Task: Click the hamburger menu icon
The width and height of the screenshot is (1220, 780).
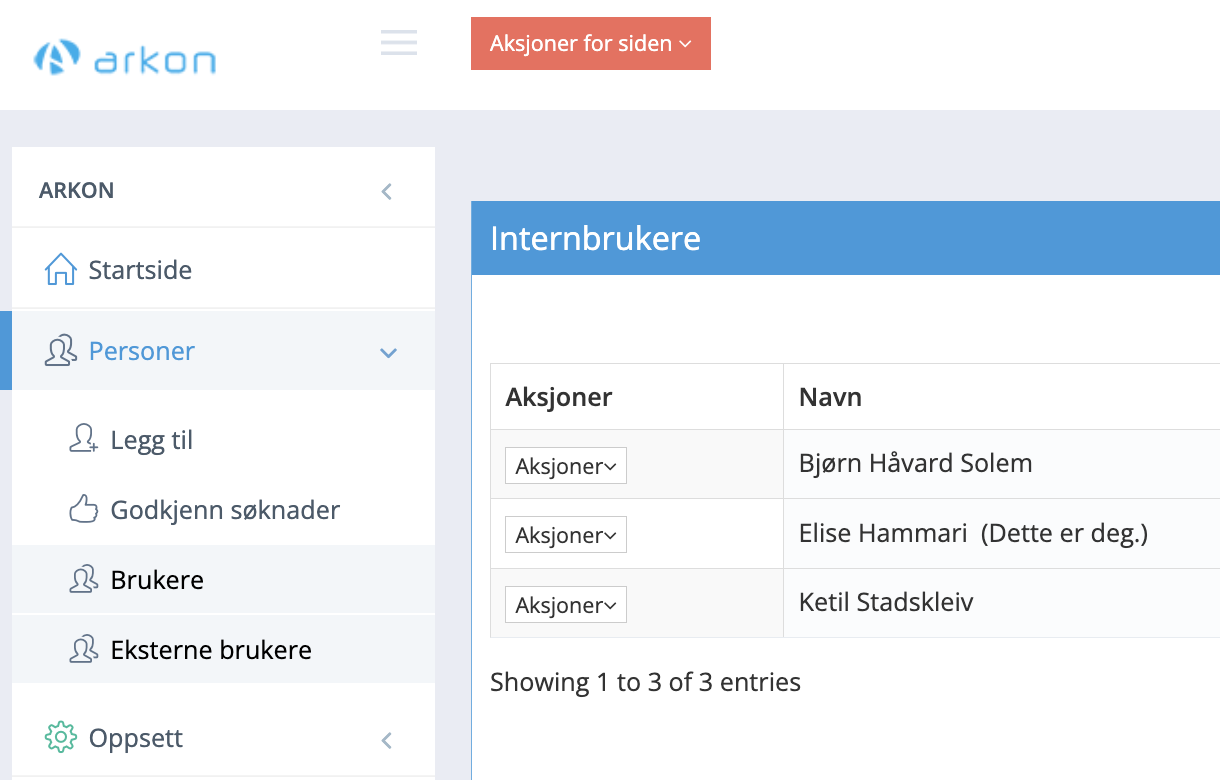Action: click(398, 42)
